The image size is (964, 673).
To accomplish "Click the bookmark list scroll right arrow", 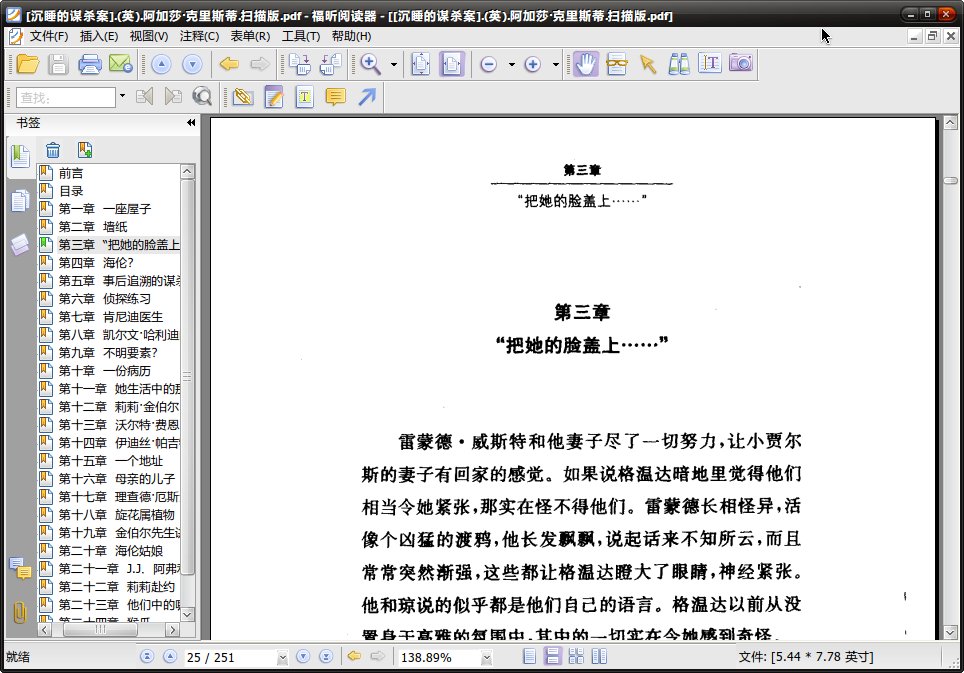I will pyautogui.click(x=173, y=629).
